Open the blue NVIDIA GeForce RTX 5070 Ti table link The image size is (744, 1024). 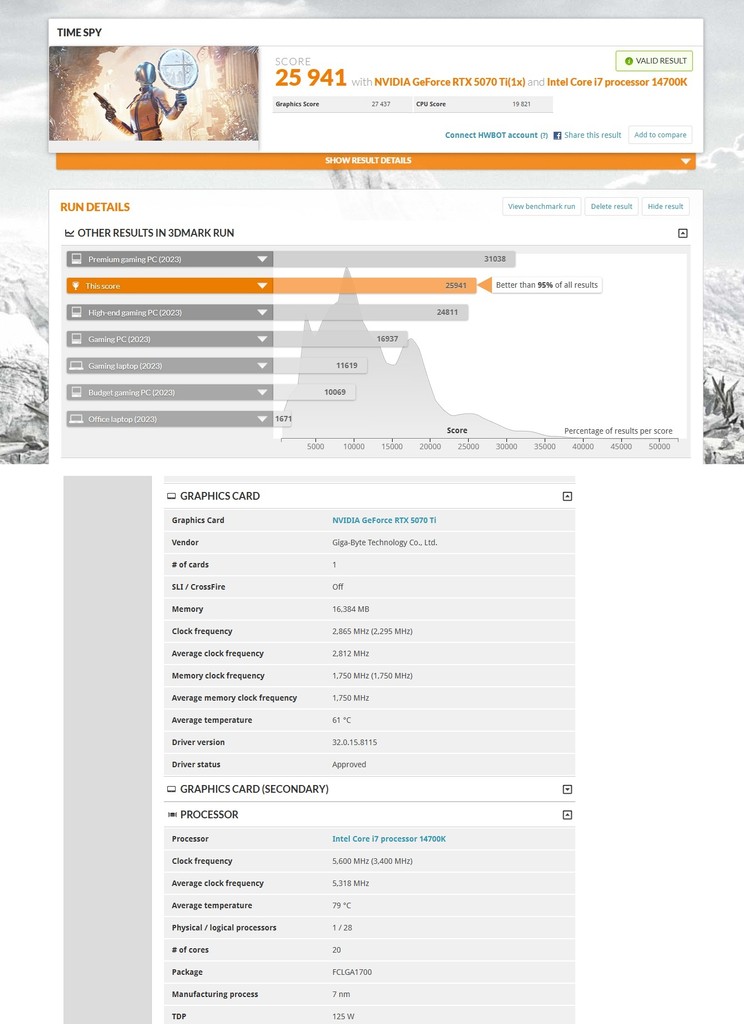pos(384,520)
